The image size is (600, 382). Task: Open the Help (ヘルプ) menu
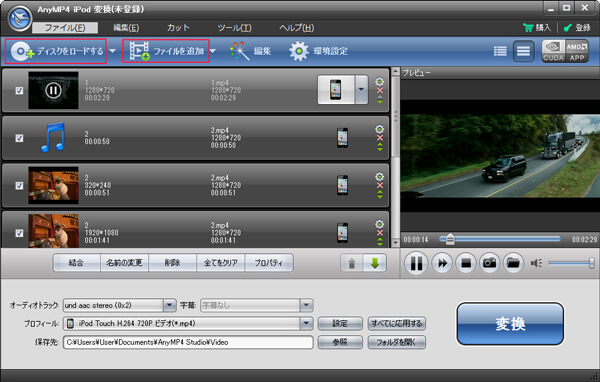(297, 28)
